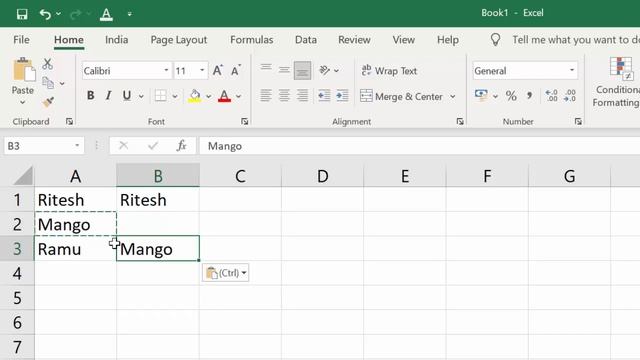Screen dimensions: 640x360
Task: Click the Merge & Center button
Action: [x=402, y=96]
